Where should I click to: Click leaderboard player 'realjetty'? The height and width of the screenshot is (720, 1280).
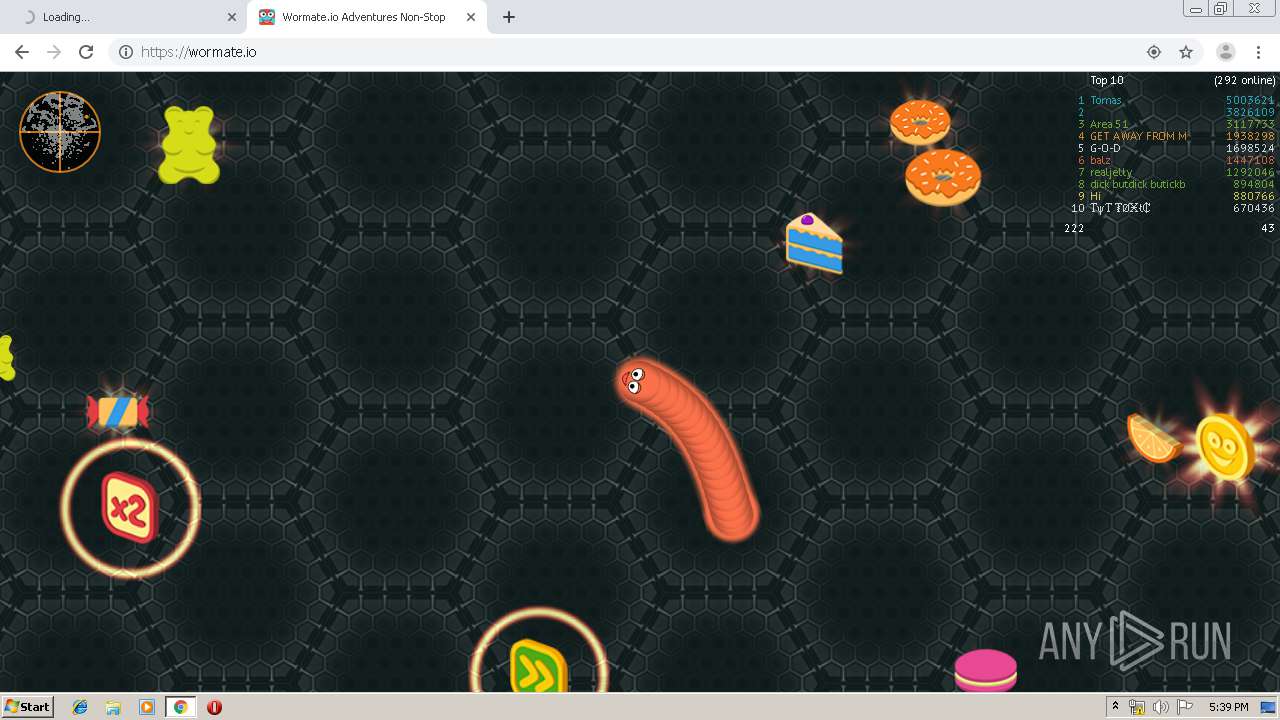point(1110,172)
